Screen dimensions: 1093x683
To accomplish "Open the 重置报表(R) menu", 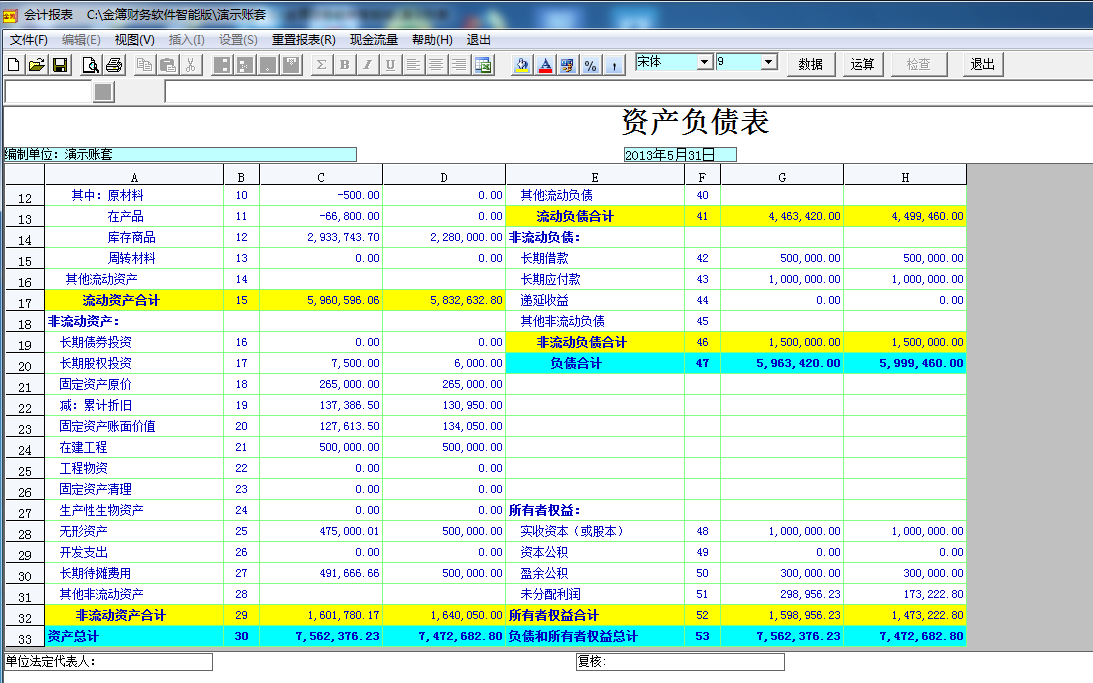I will point(303,40).
